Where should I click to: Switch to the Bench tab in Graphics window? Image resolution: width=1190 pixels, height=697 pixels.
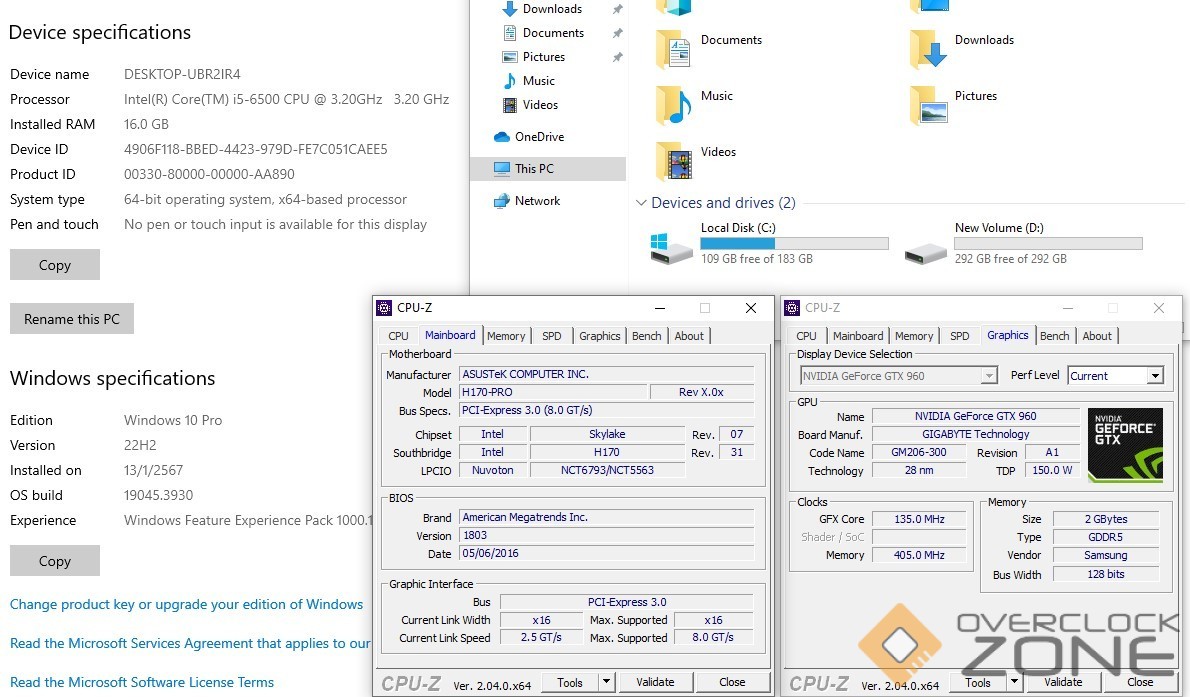click(1054, 336)
